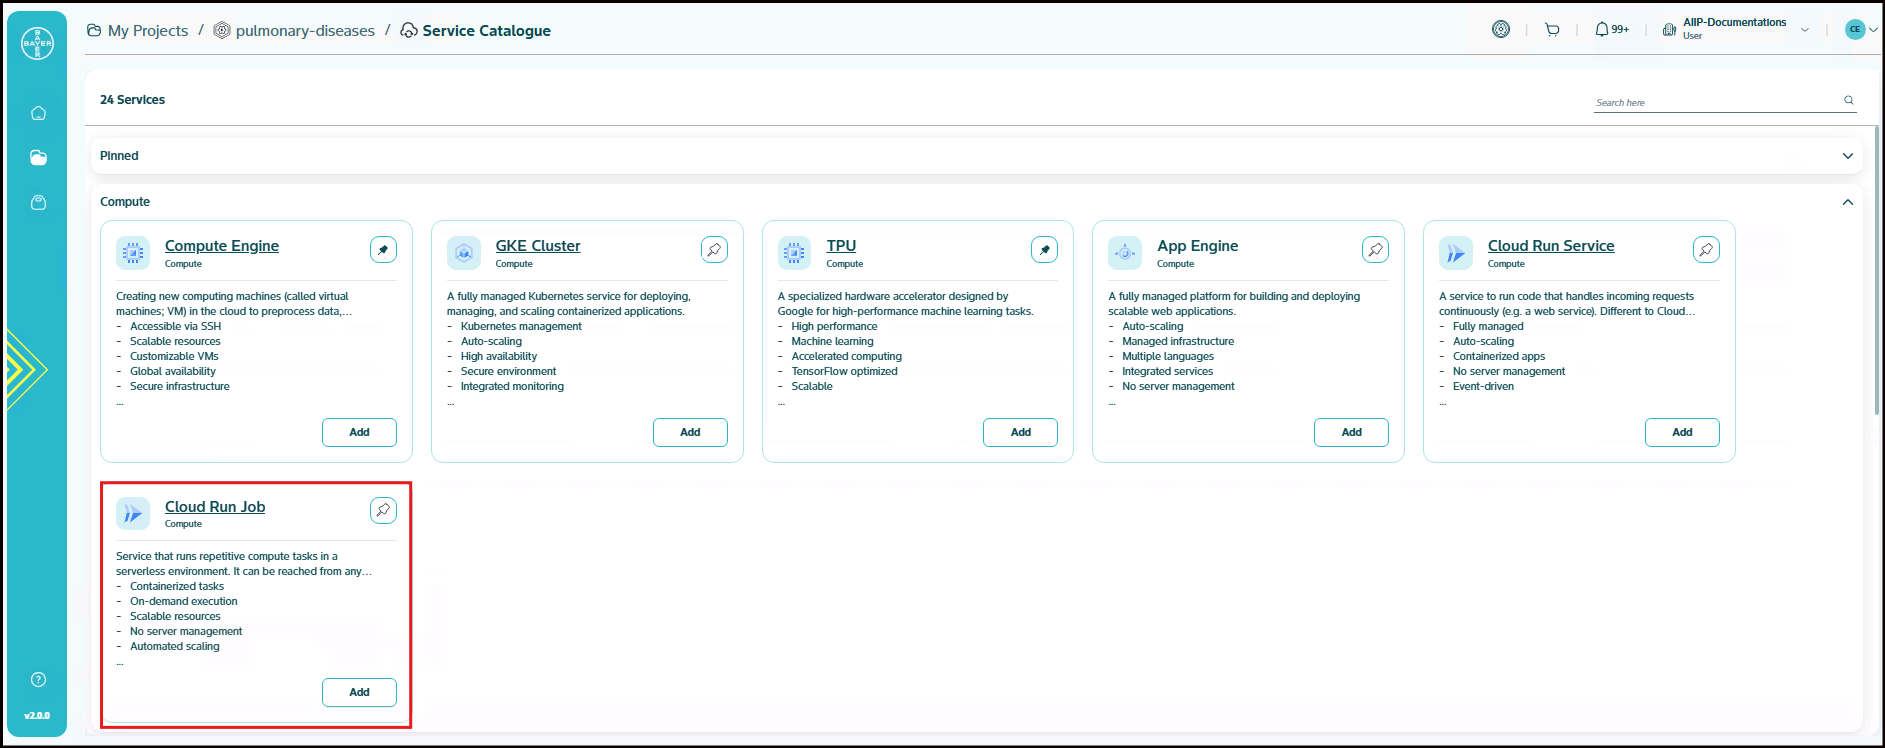Click the Search here input field
The width and height of the screenshot is (1885, 748).
pyautogui.click(x=1715, y=102)
